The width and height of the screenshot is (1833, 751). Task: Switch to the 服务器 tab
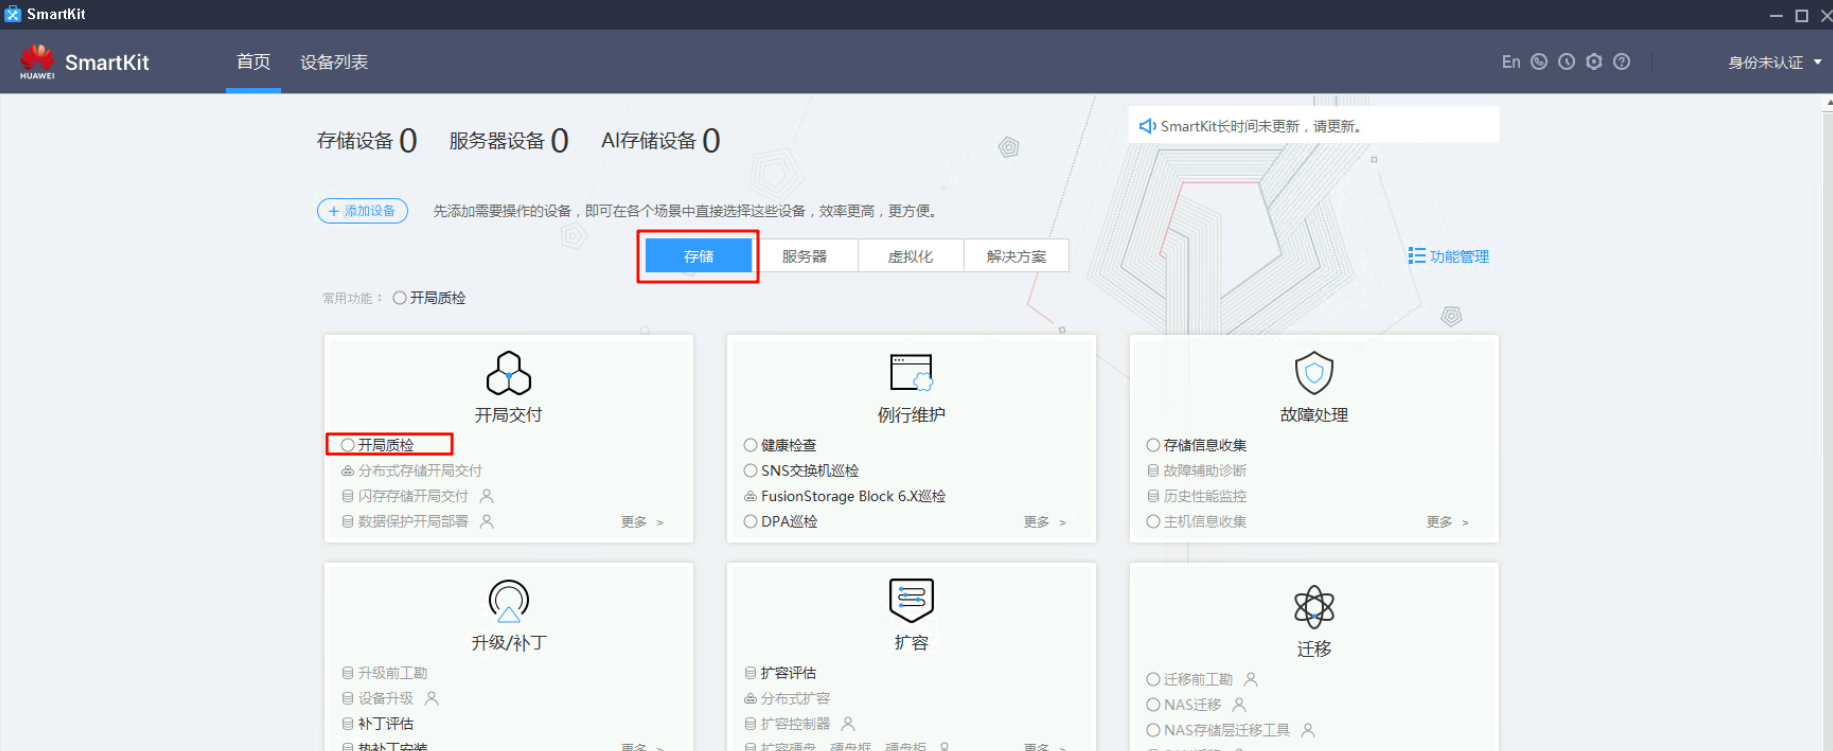click(804, 256)
